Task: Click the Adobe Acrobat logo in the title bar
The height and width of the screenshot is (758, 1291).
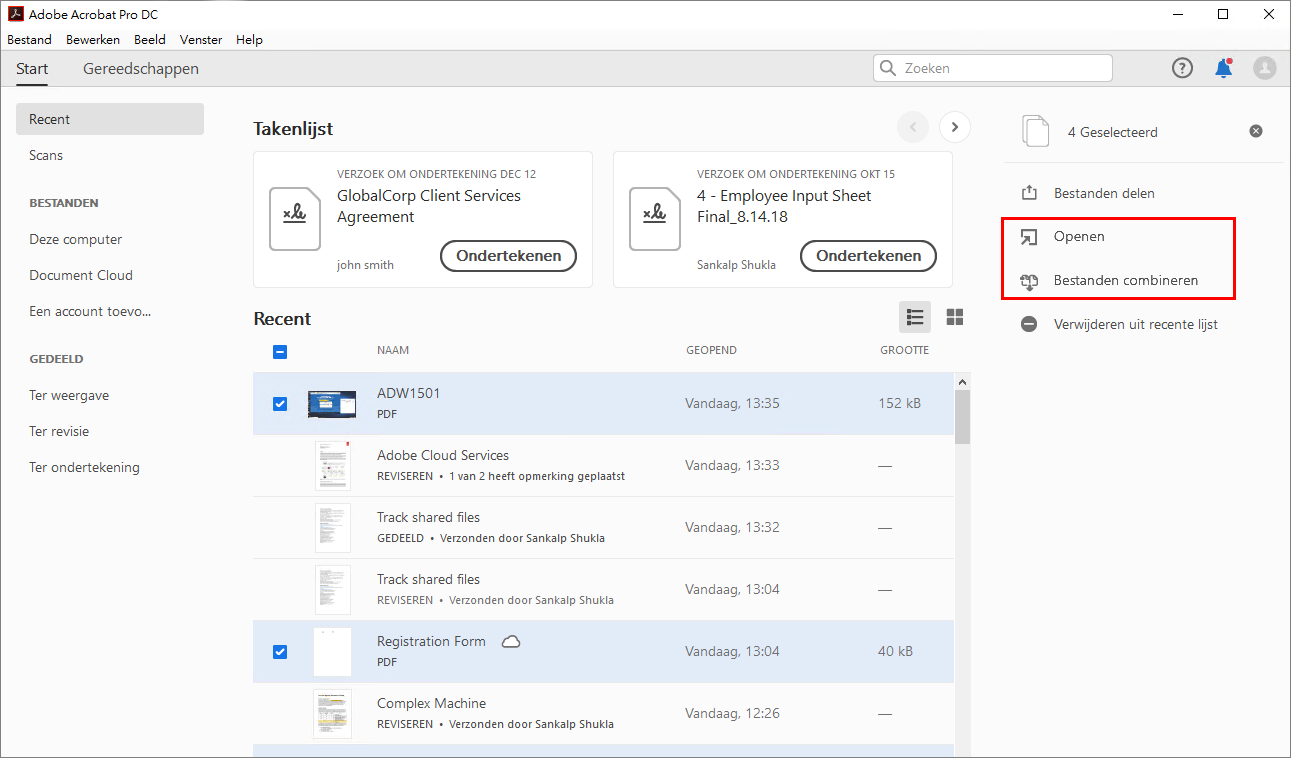Action: pyautogui.click(x=15, y=14)
